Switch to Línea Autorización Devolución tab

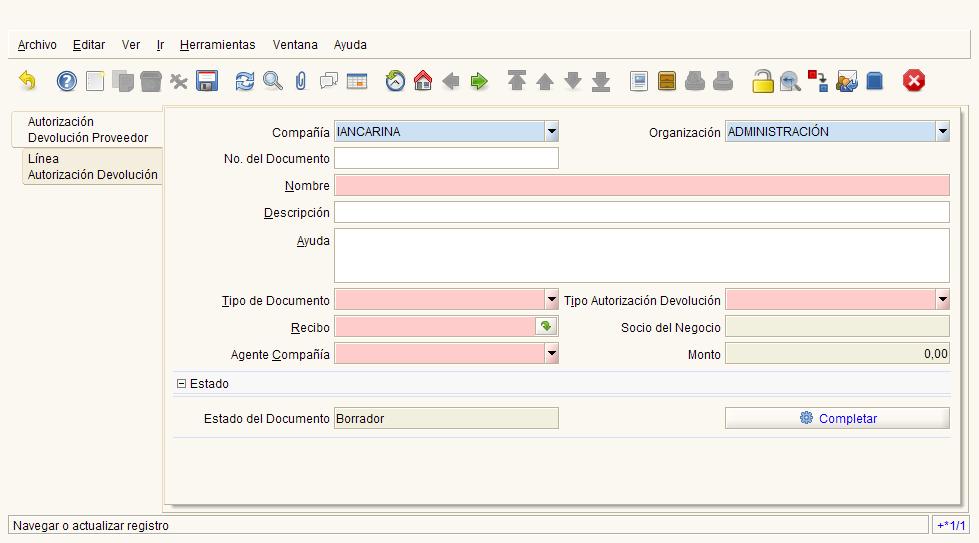point(92,167)
